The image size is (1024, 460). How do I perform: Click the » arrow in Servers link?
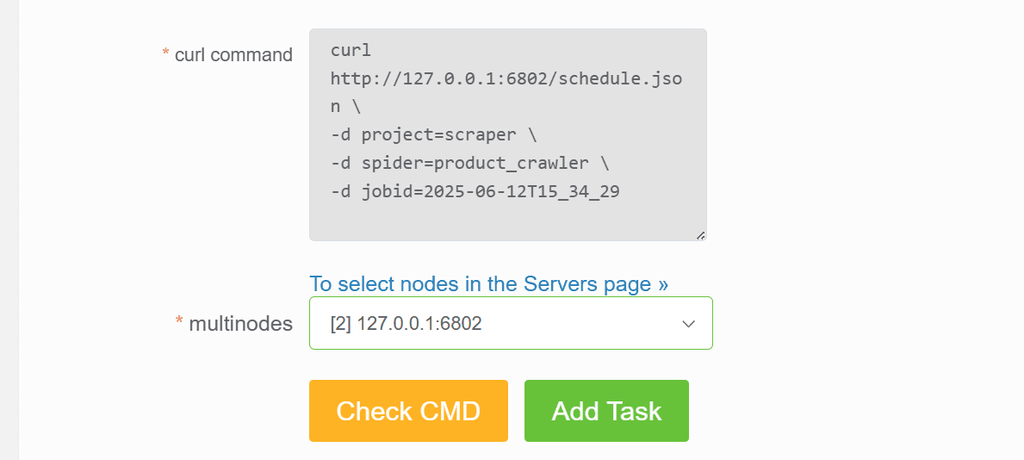(x=663, y=285)
